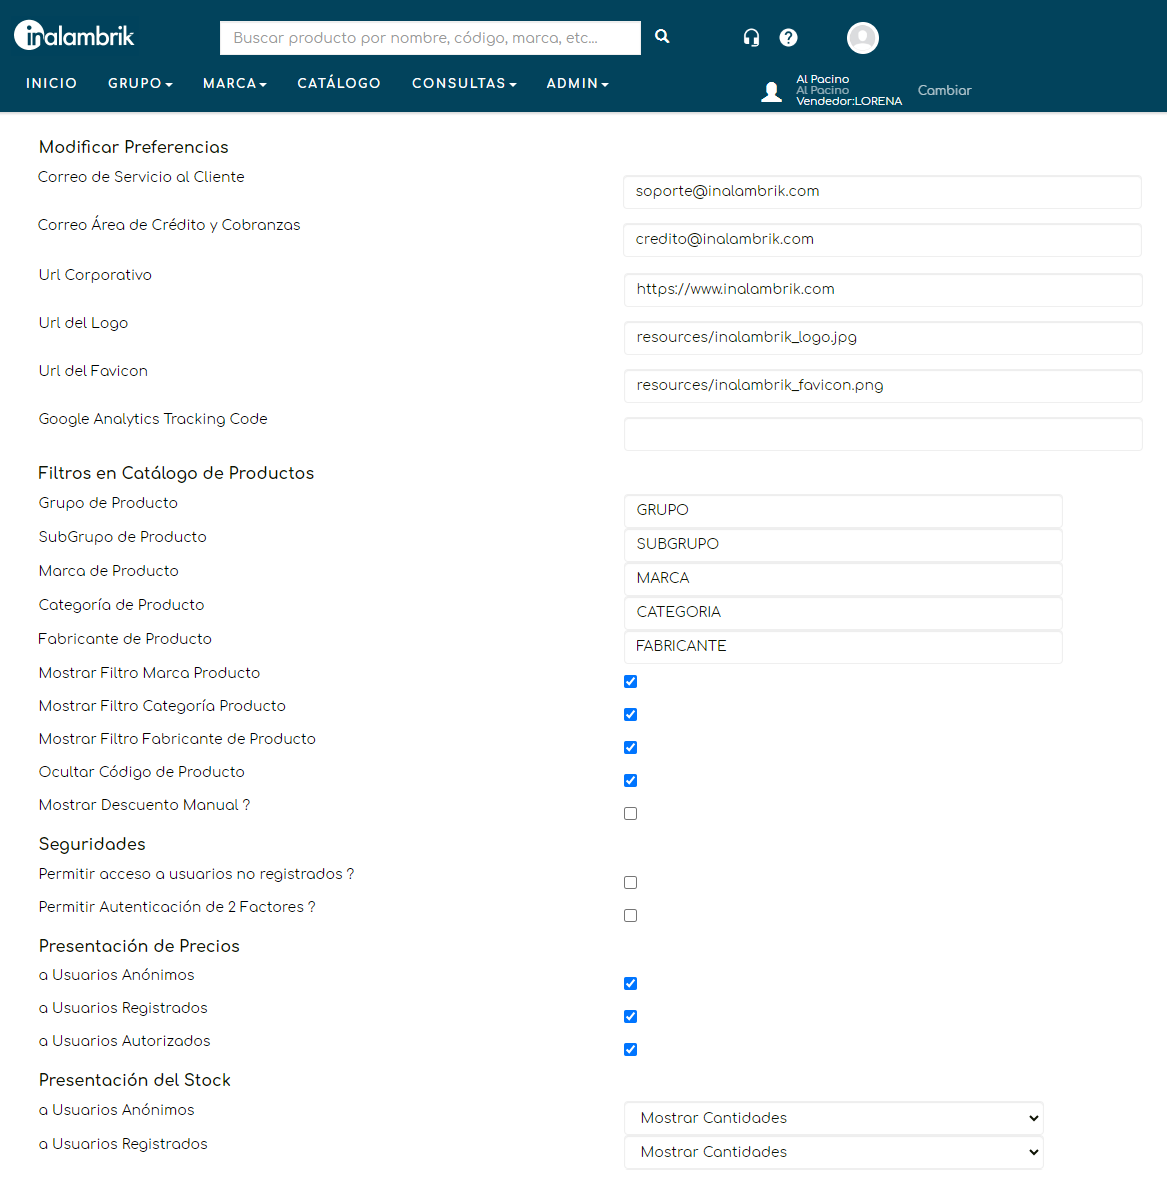Edit the SubGrupo de Producto field
Screen dimensions: 1167x1180
pyautogui.click(x=843, y=545)
